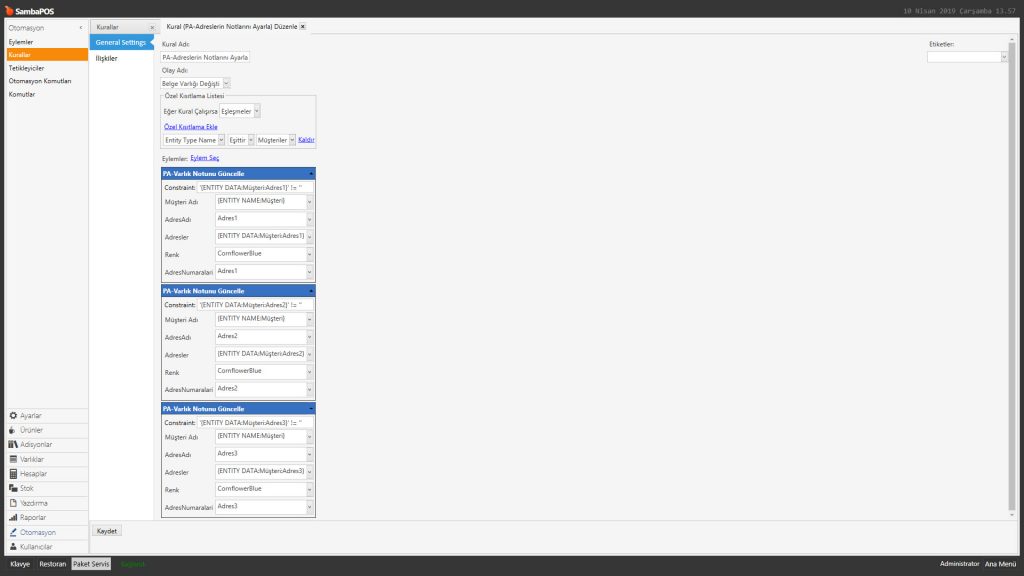Collapse first PA-Varlık Notunu Güncelle action

[310, 174]
